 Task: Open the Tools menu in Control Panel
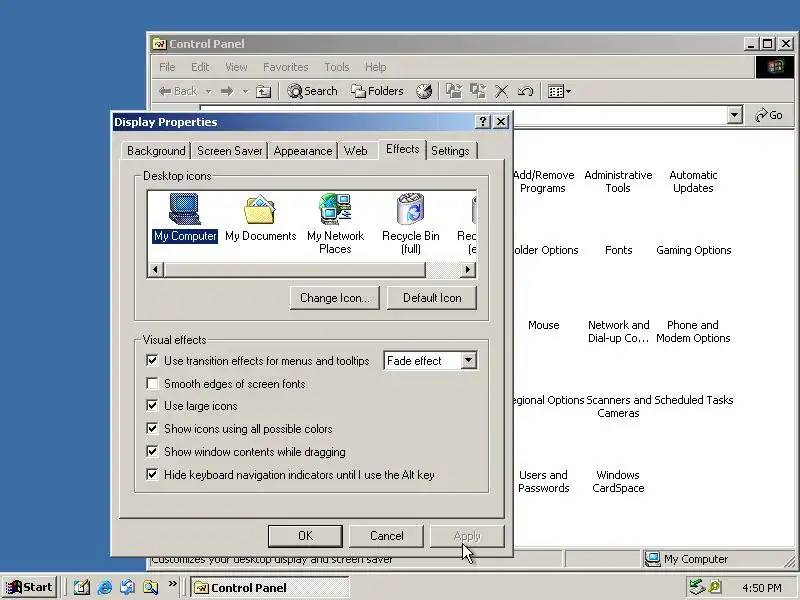point(337,67)
